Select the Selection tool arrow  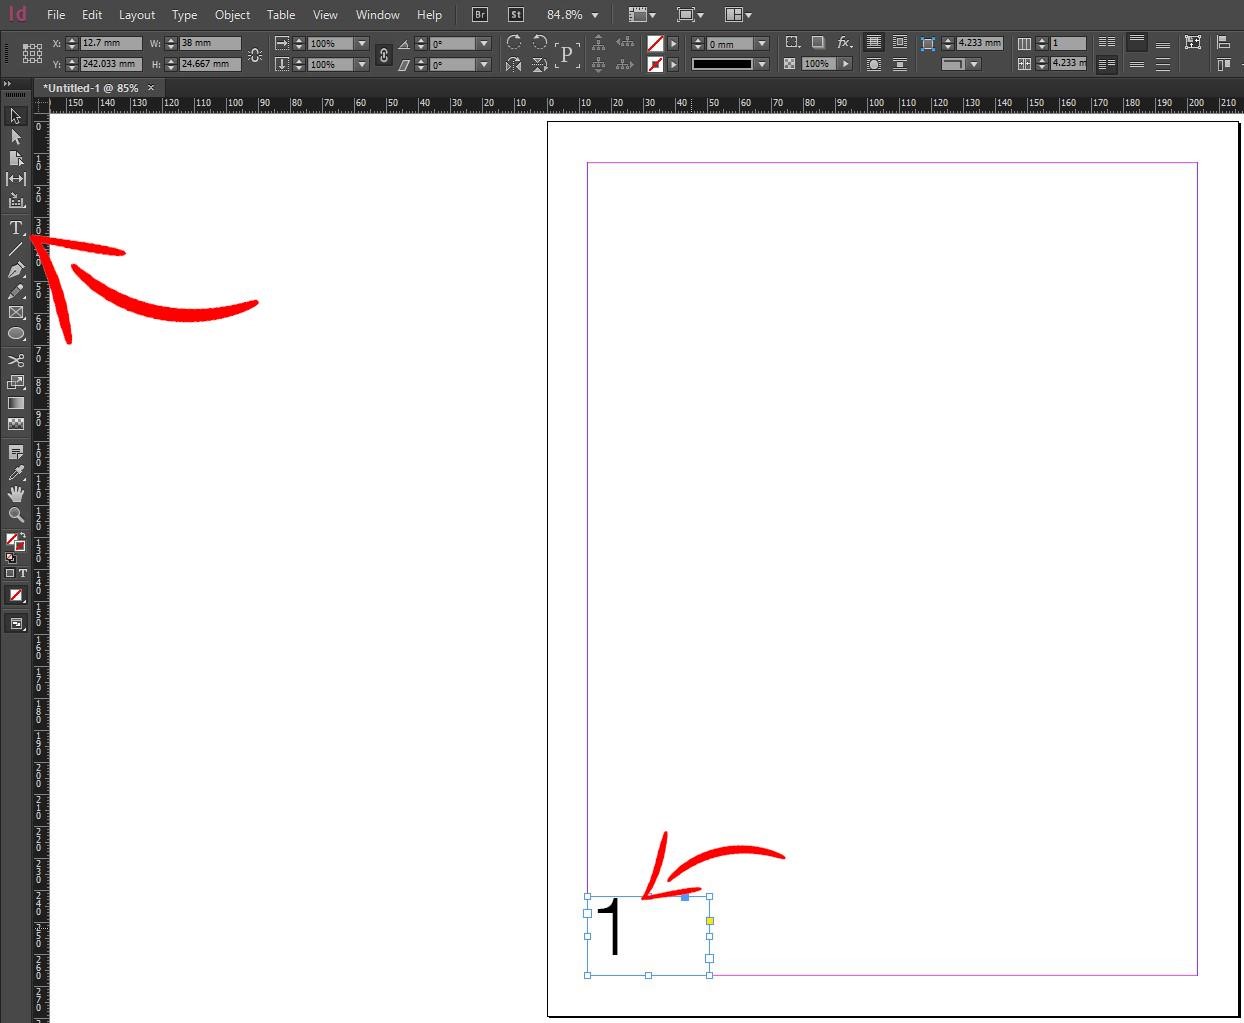pos(15,116)
